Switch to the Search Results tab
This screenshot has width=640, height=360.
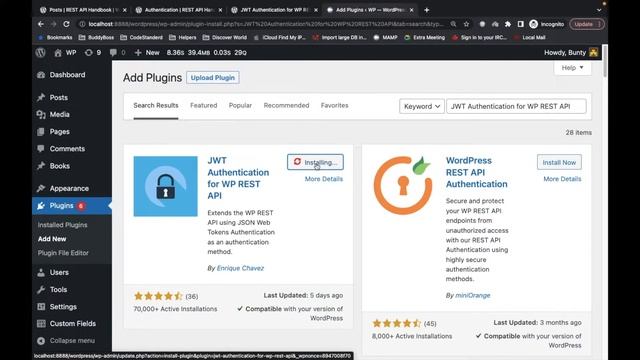pyautogui.click(x=156, y=105)
